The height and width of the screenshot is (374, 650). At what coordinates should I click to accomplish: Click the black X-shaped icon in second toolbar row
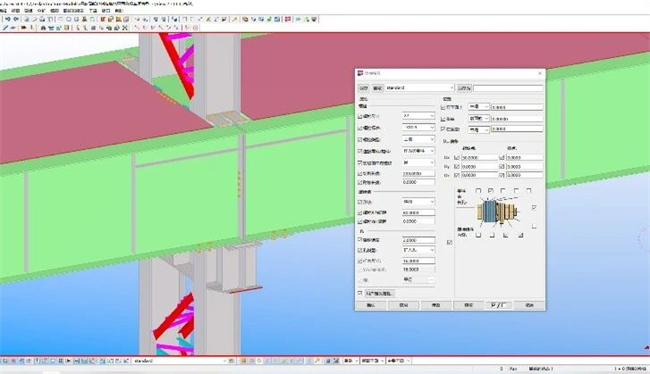point(124,28)
